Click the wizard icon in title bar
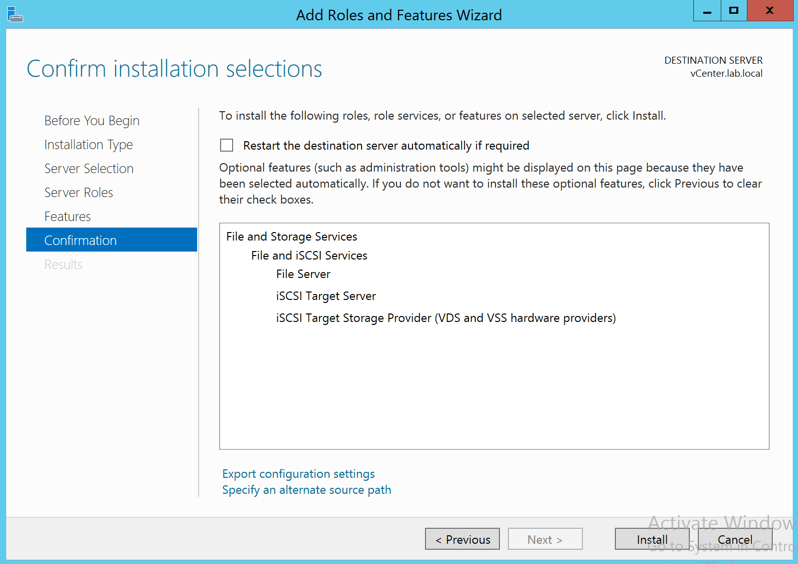 tap(14, 14)
